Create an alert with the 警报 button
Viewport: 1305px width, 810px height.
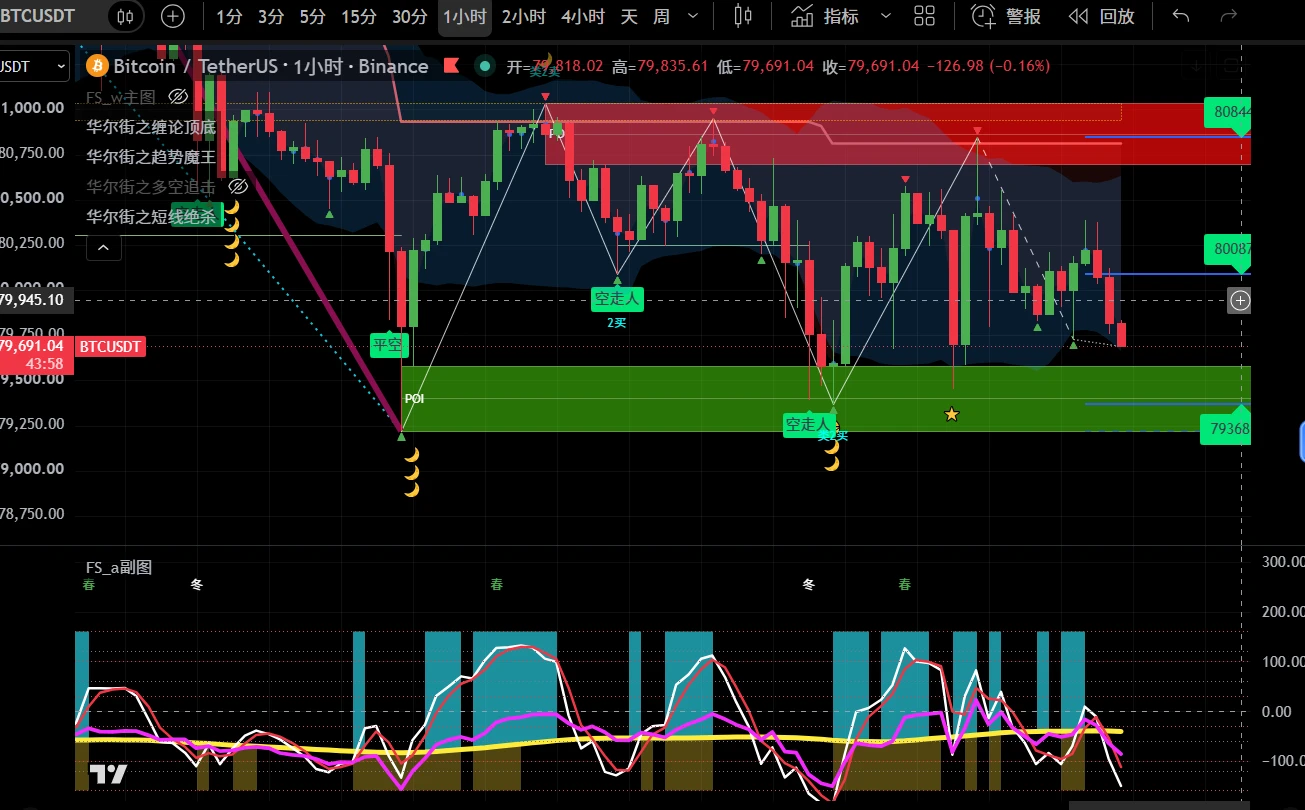click(x=1007, y=16)
